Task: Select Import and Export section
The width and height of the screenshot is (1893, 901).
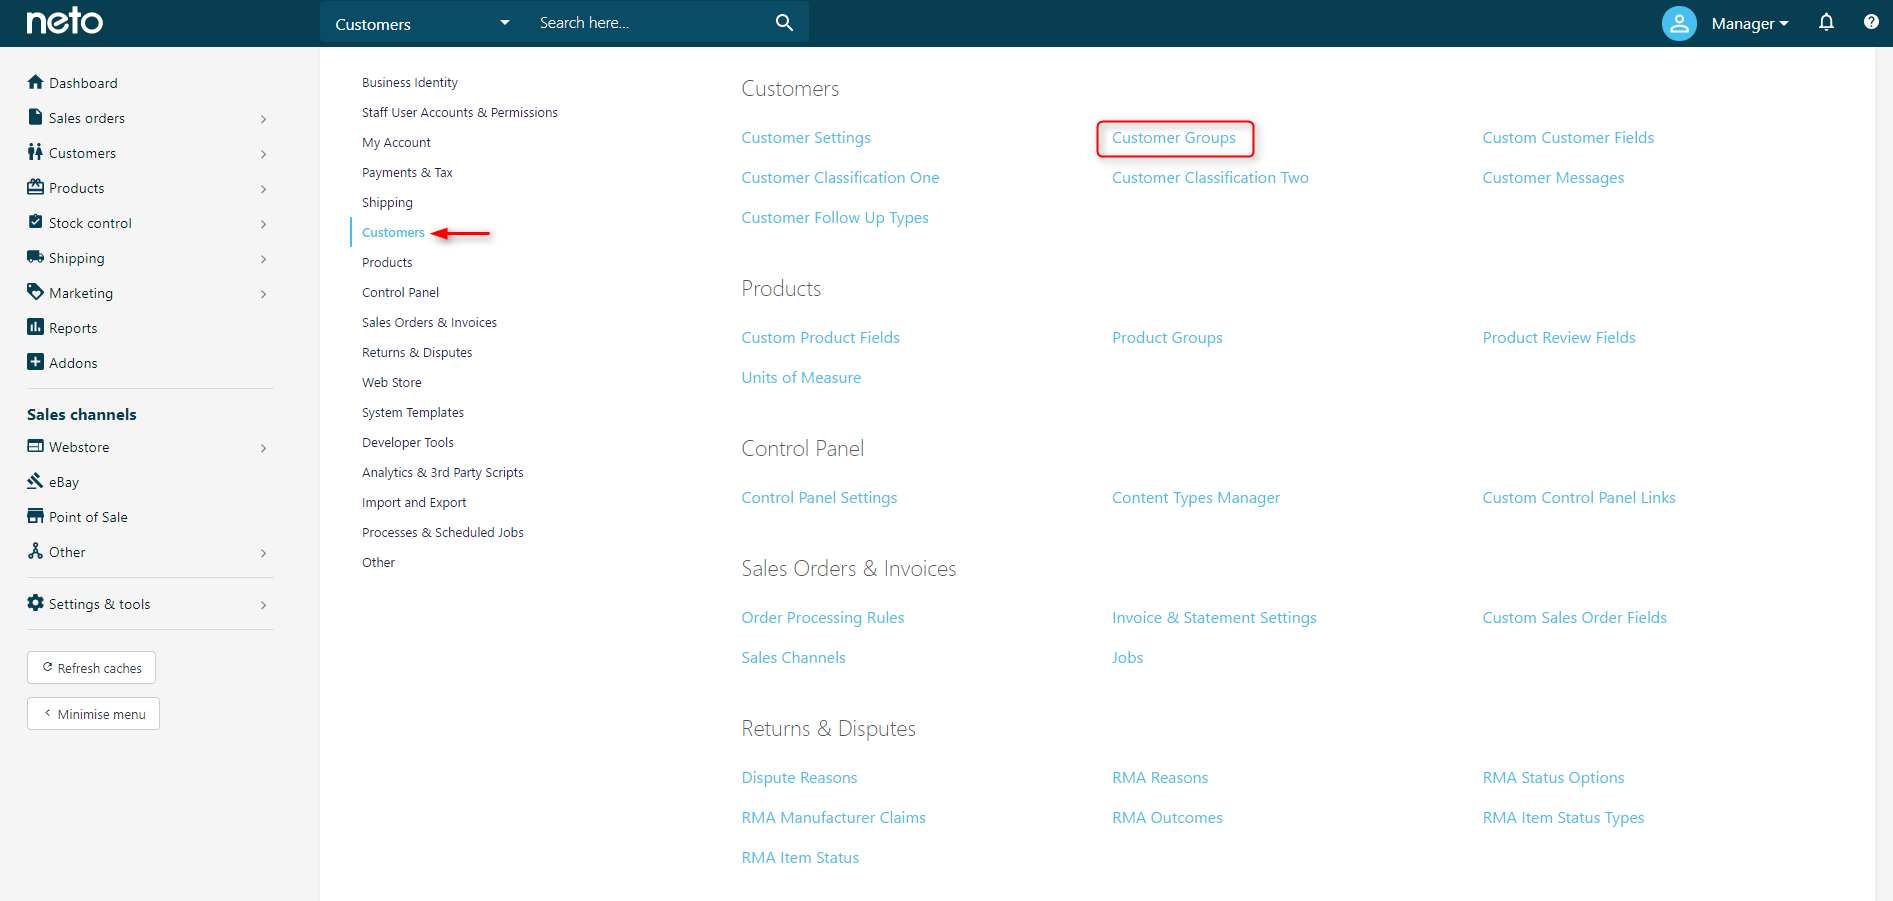Action: point(414,502)
